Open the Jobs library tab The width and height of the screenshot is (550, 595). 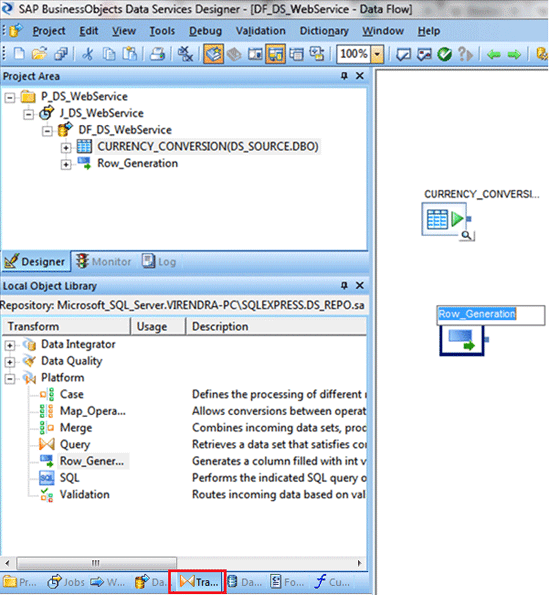[x=66, y=582]
